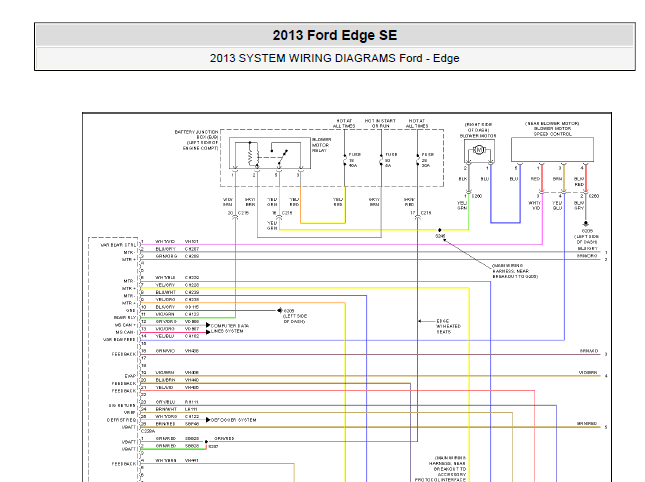This screenshot has width=645, height=482.
Task: Click the 'BLK/GRY' label above right-side G205 ground
Action: 579,205
